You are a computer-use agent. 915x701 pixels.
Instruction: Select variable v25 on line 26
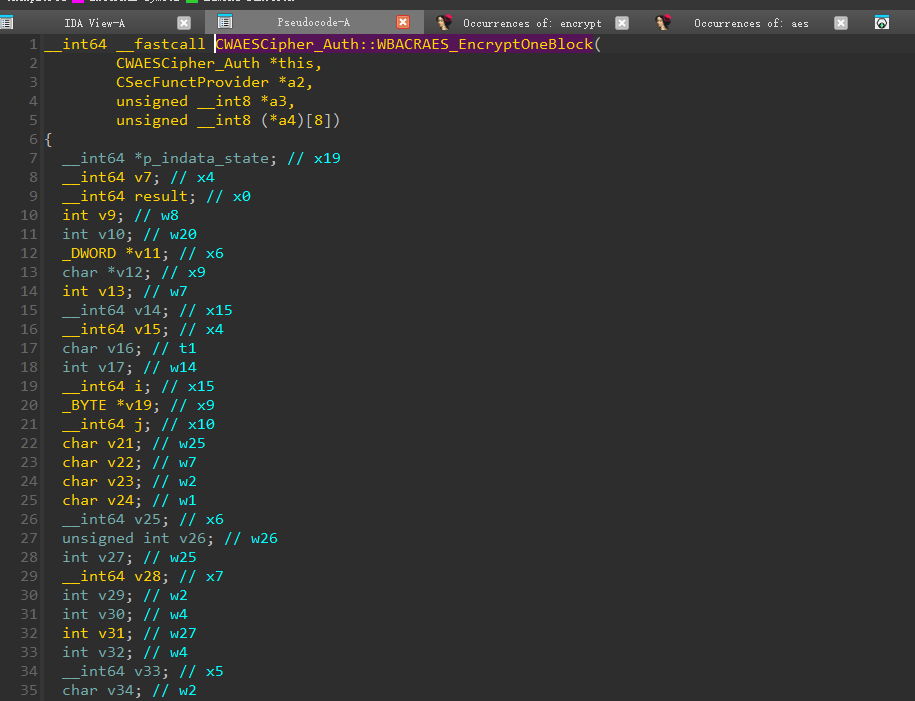click(x=148, y=519)
